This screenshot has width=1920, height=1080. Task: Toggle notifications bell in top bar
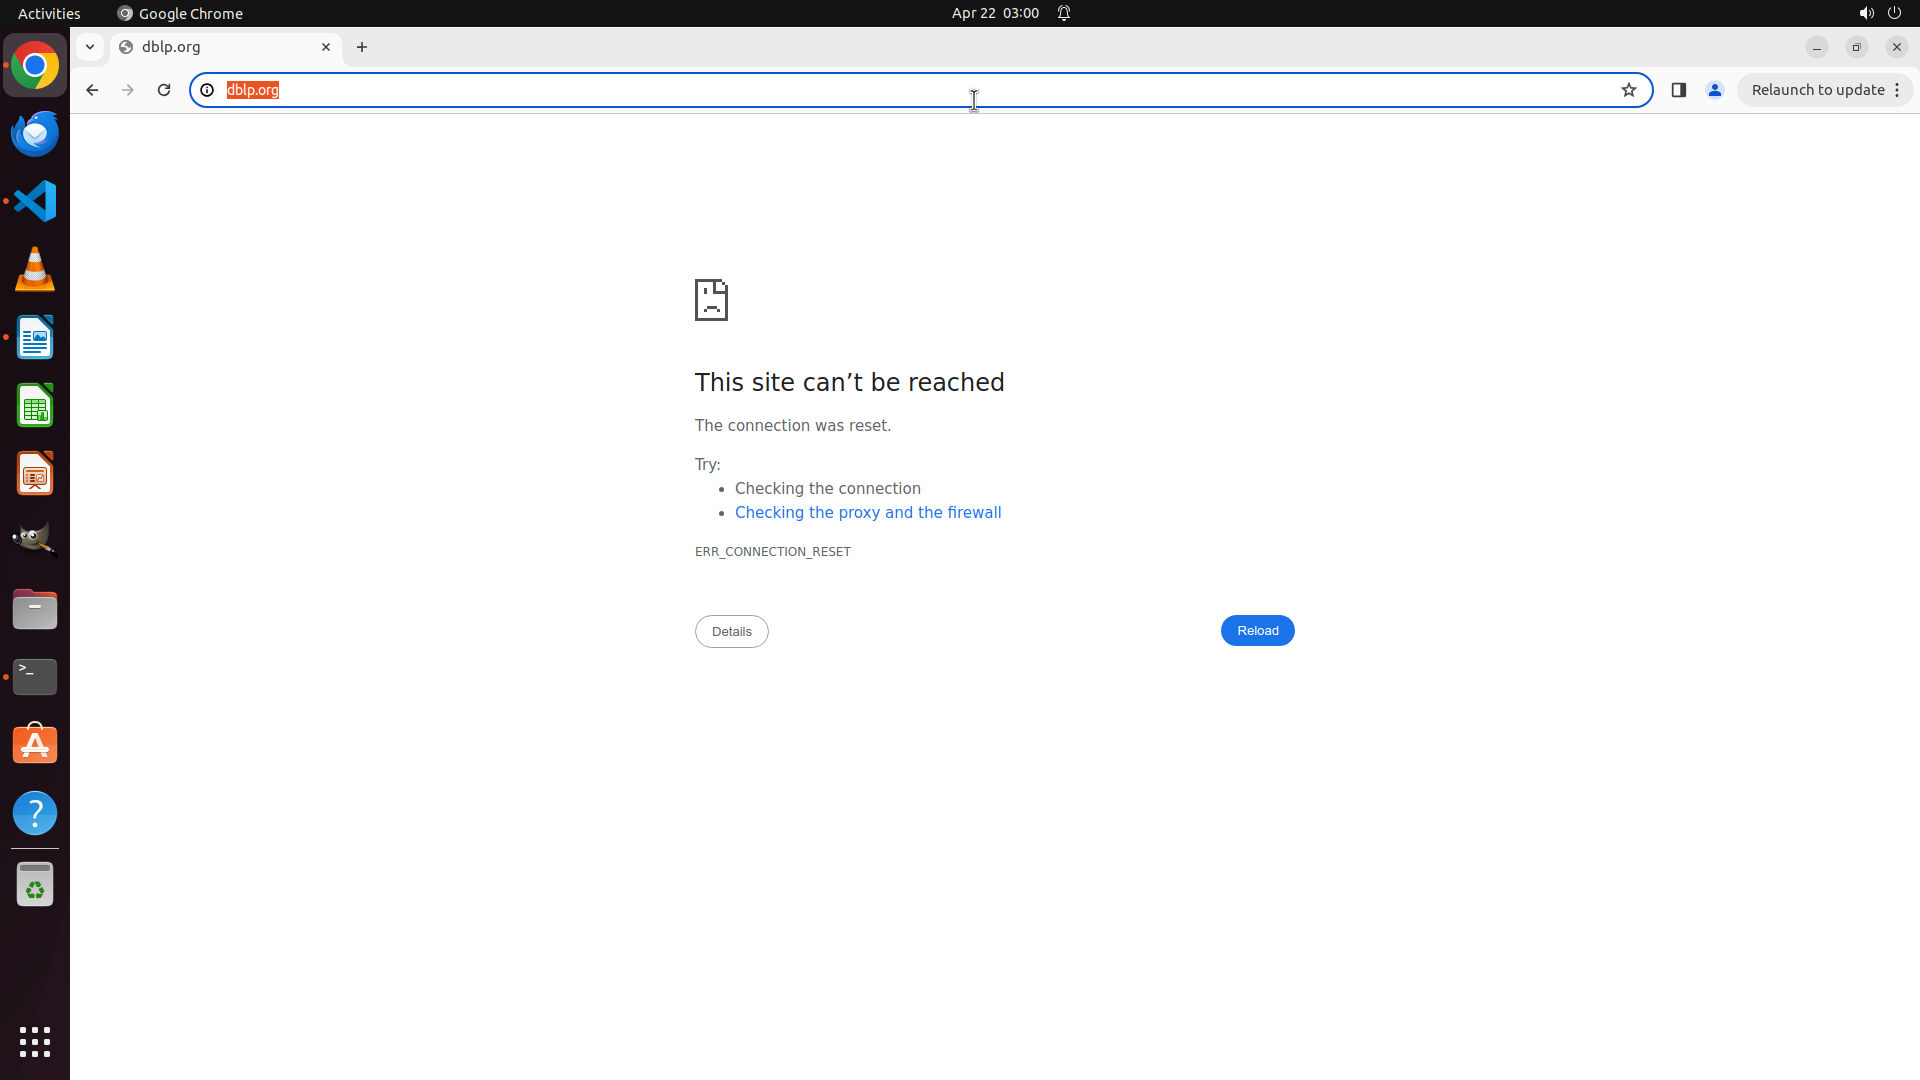click(1064, 13)
